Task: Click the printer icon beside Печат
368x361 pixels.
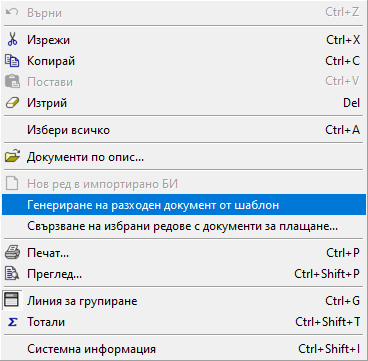Action: (12, 253)
